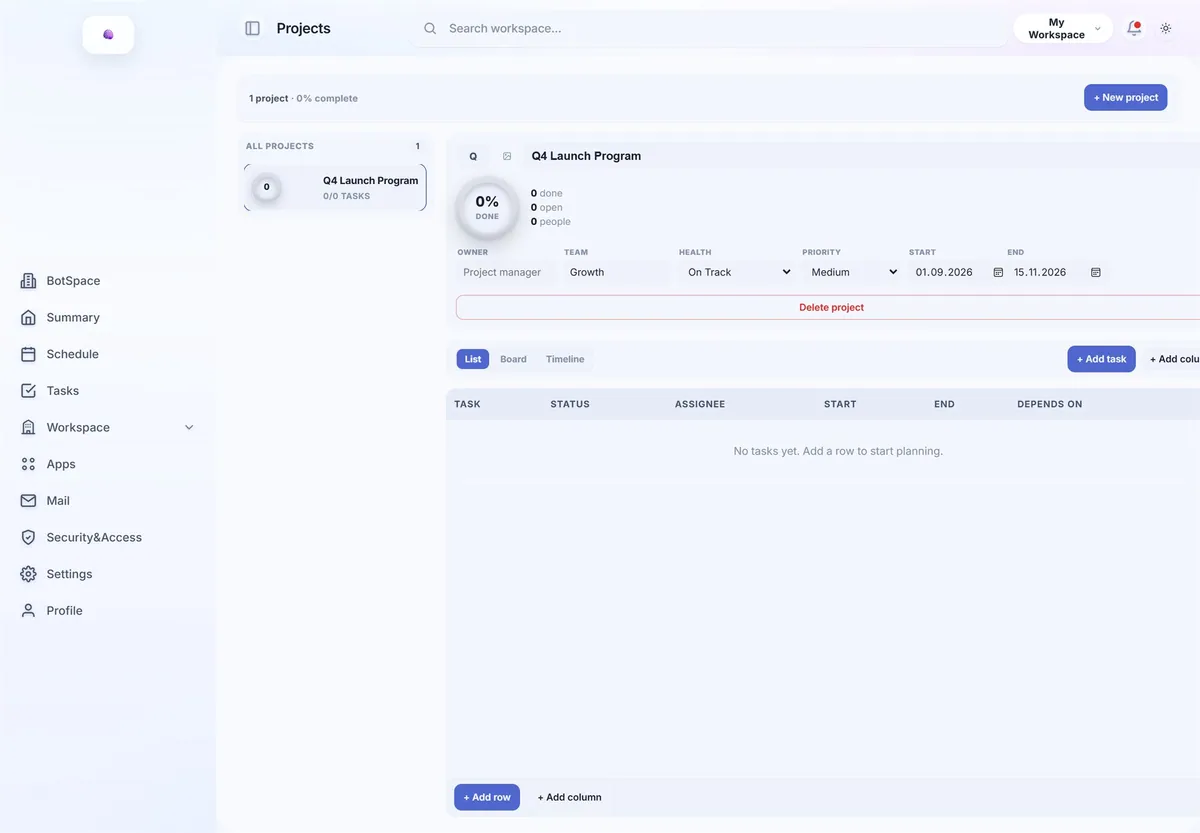
Task: Click the Settings gear icon
Action: pyautogui.click(x=28, y=574)
